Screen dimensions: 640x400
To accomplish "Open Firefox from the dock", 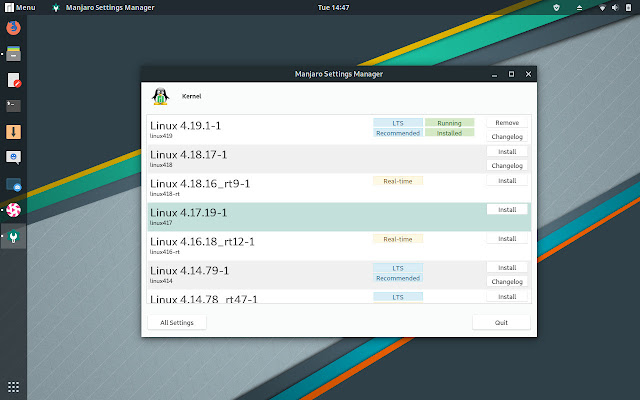I will [x=13, y=28].
